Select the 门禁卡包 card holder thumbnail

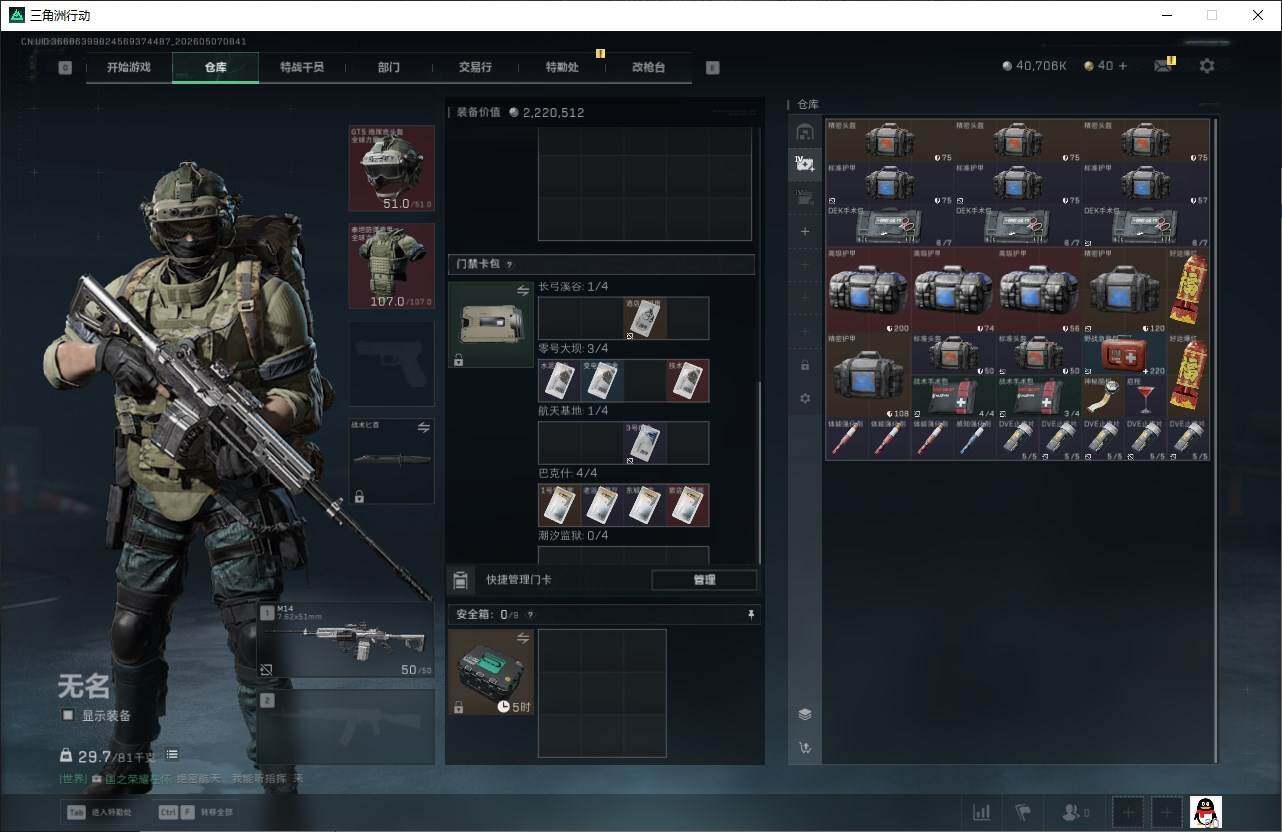491,324
